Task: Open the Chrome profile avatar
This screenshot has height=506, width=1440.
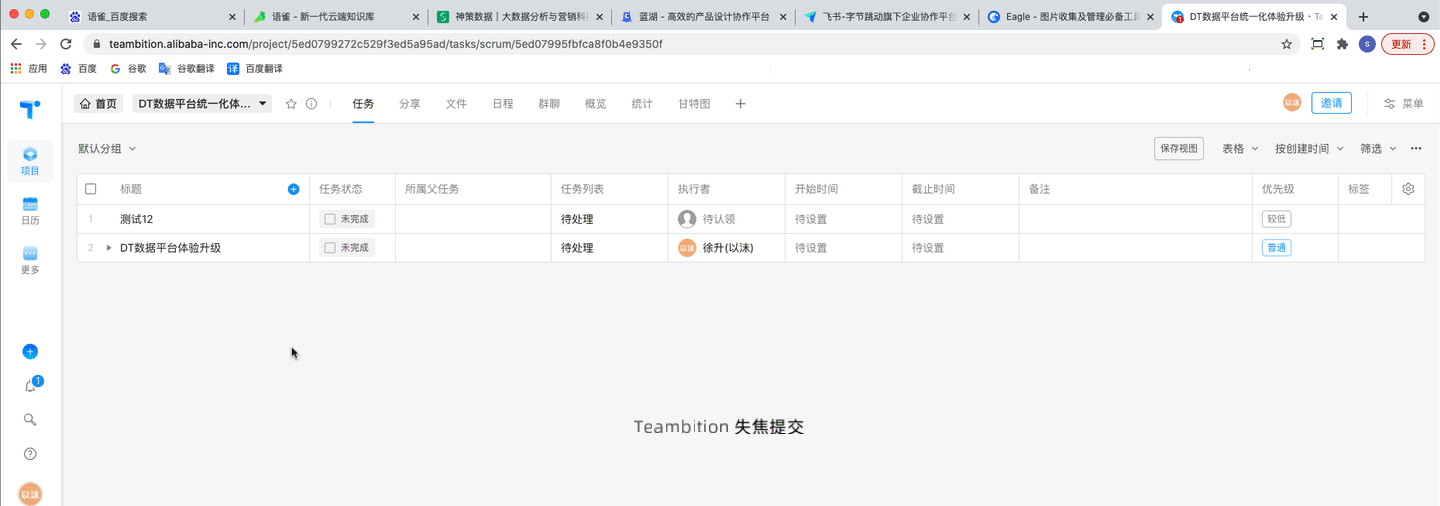Action: pyautogui.click(x=1367, y=44)
